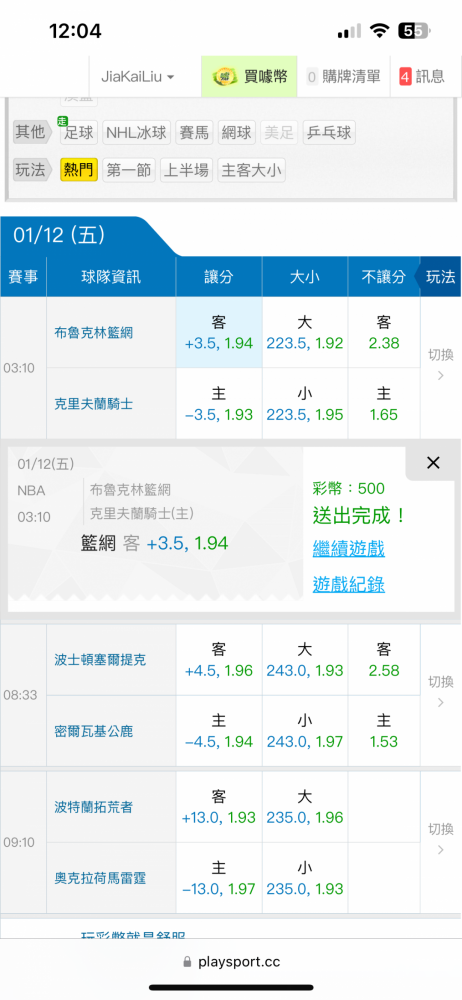
Task: Switch view for Celtics vs Bucks game
Action: coord(440,692)
